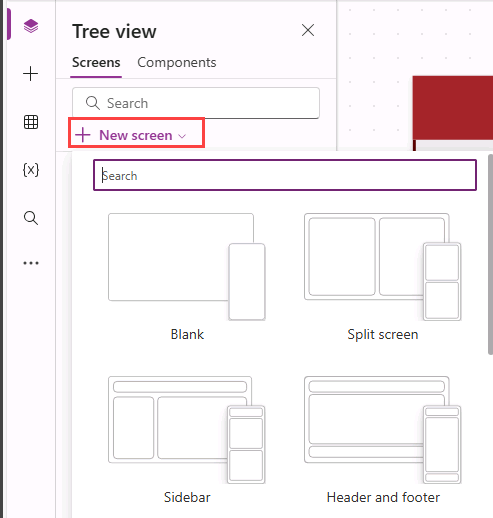Click the Header and footer label text

click(x=383, y=497)
